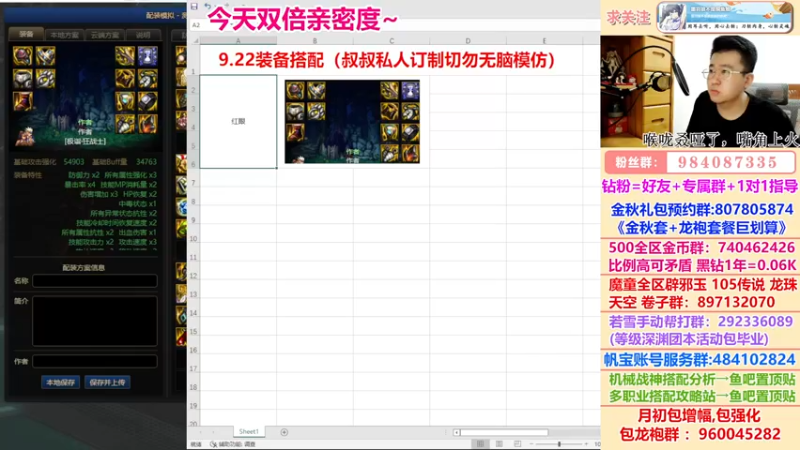Select column D header

(x=468, y=41)
